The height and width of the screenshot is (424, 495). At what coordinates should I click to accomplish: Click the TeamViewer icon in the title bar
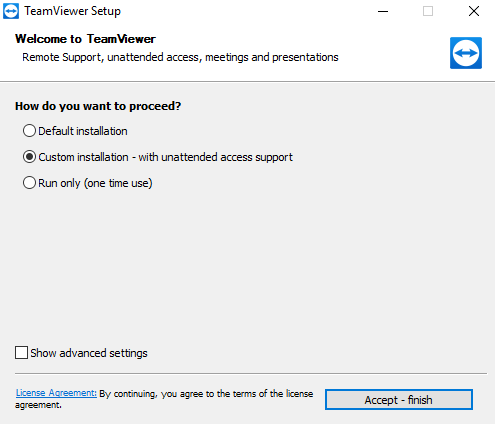pos(11,11)
